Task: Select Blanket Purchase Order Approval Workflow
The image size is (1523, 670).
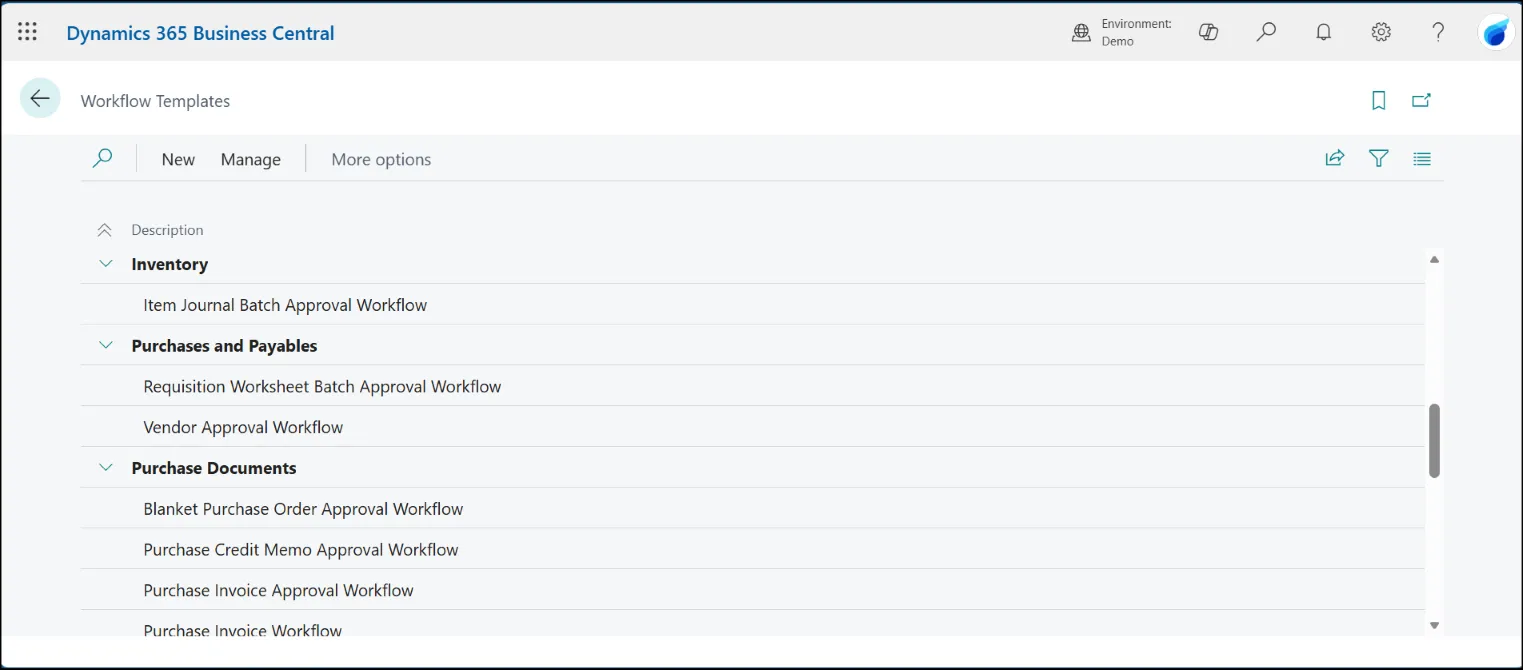Action: click(x=752, y=509)
